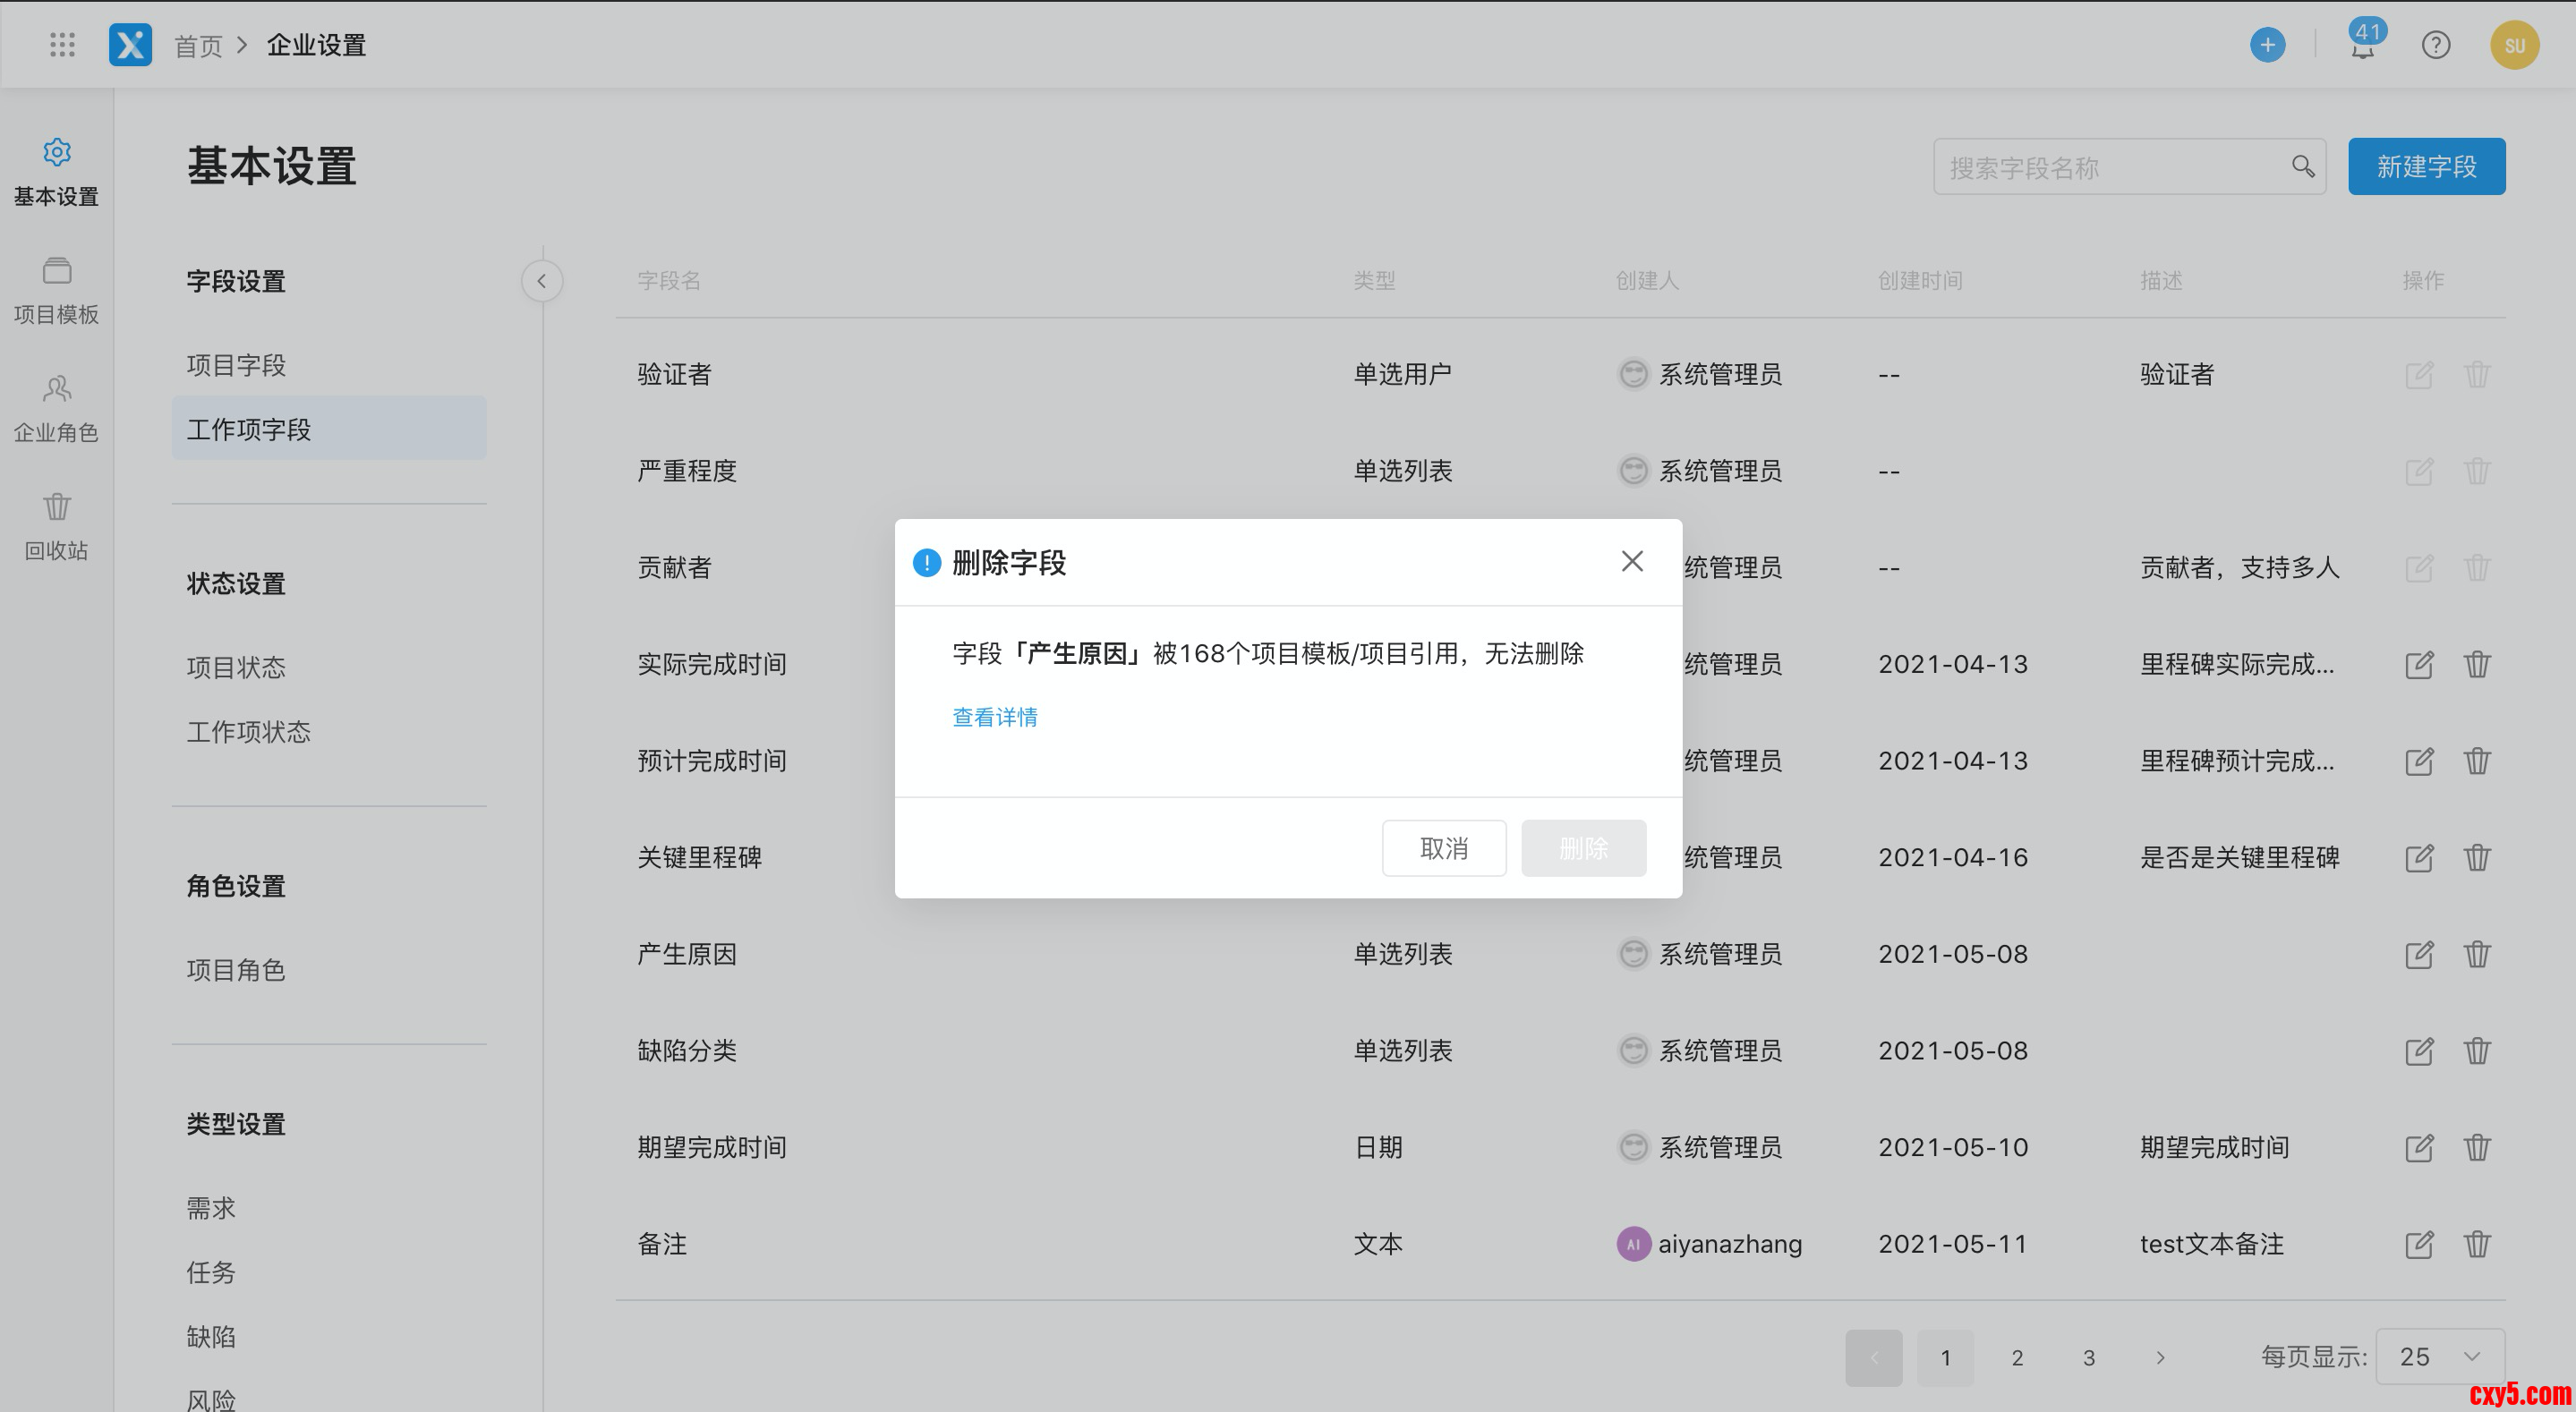Open the 查看详情 link
This screenshot has height=1412, width=2576.
point(994,717)
